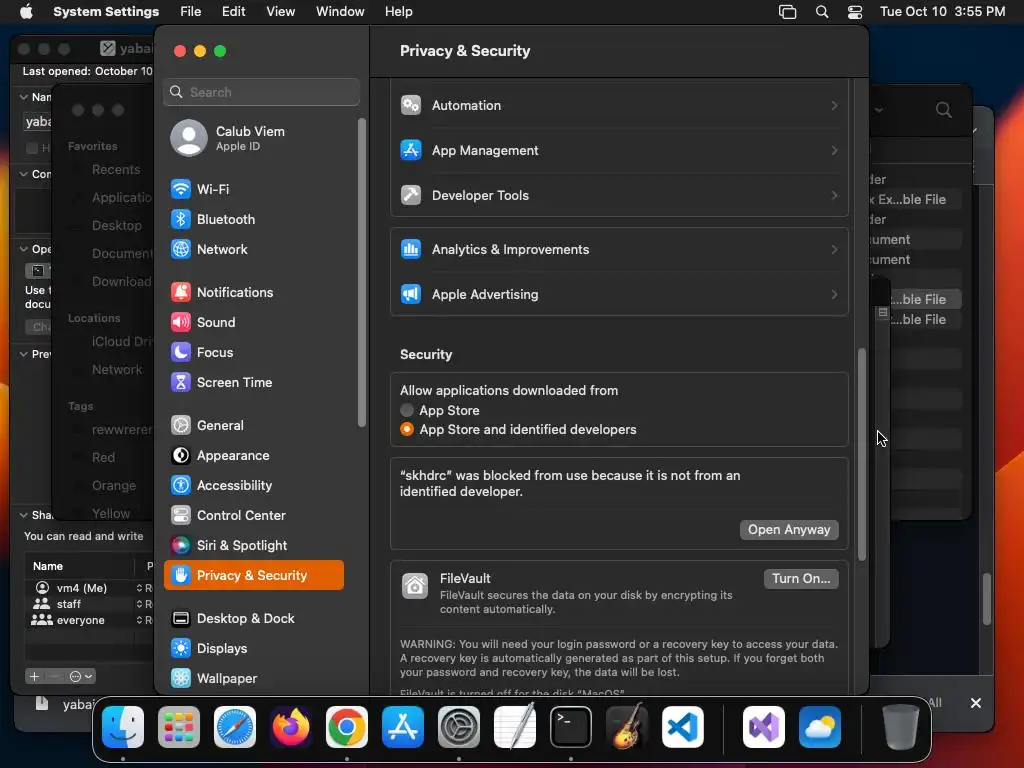Launch Finder from the Dock
The image size is (1024, 768).
[x=123, y=727]
